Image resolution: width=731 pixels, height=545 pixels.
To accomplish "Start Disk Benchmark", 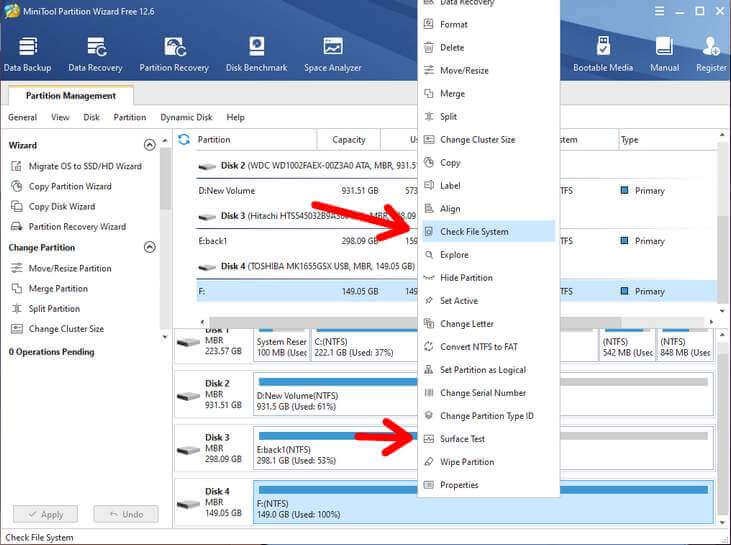I will (256, 55).
